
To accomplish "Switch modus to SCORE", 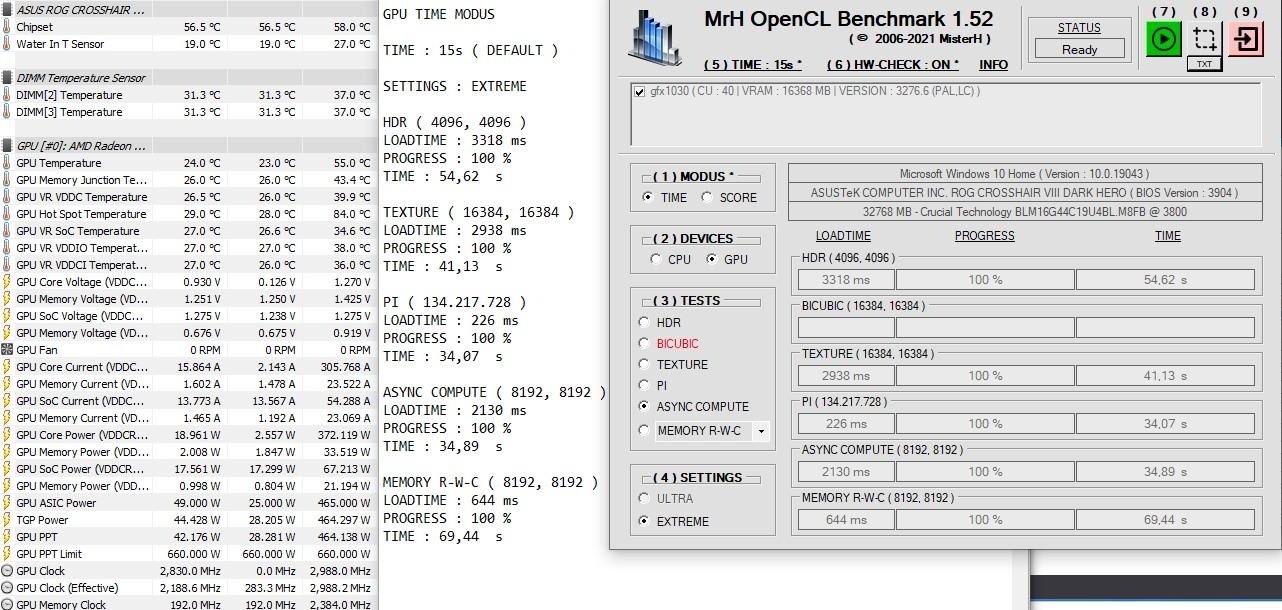I will click(x=707, y=197).
